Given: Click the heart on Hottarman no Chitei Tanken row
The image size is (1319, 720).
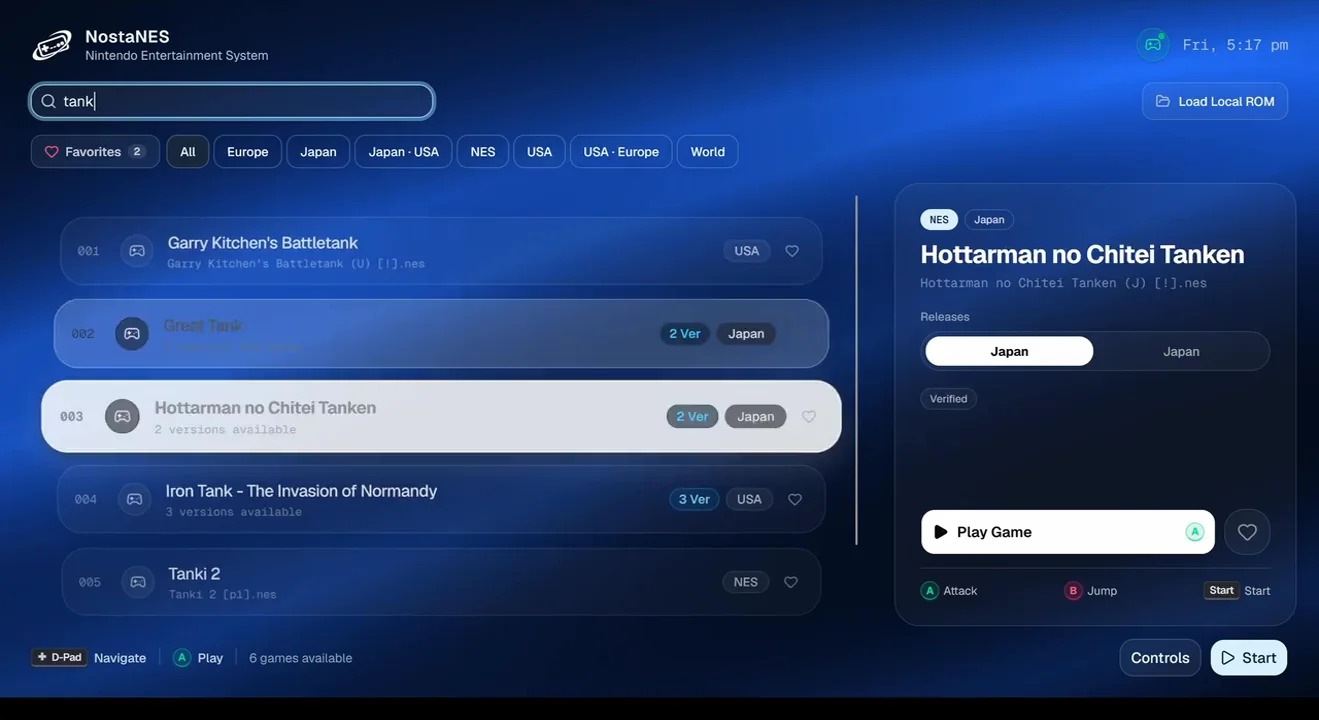Looking at the screenshot, I should pos(809,417).
